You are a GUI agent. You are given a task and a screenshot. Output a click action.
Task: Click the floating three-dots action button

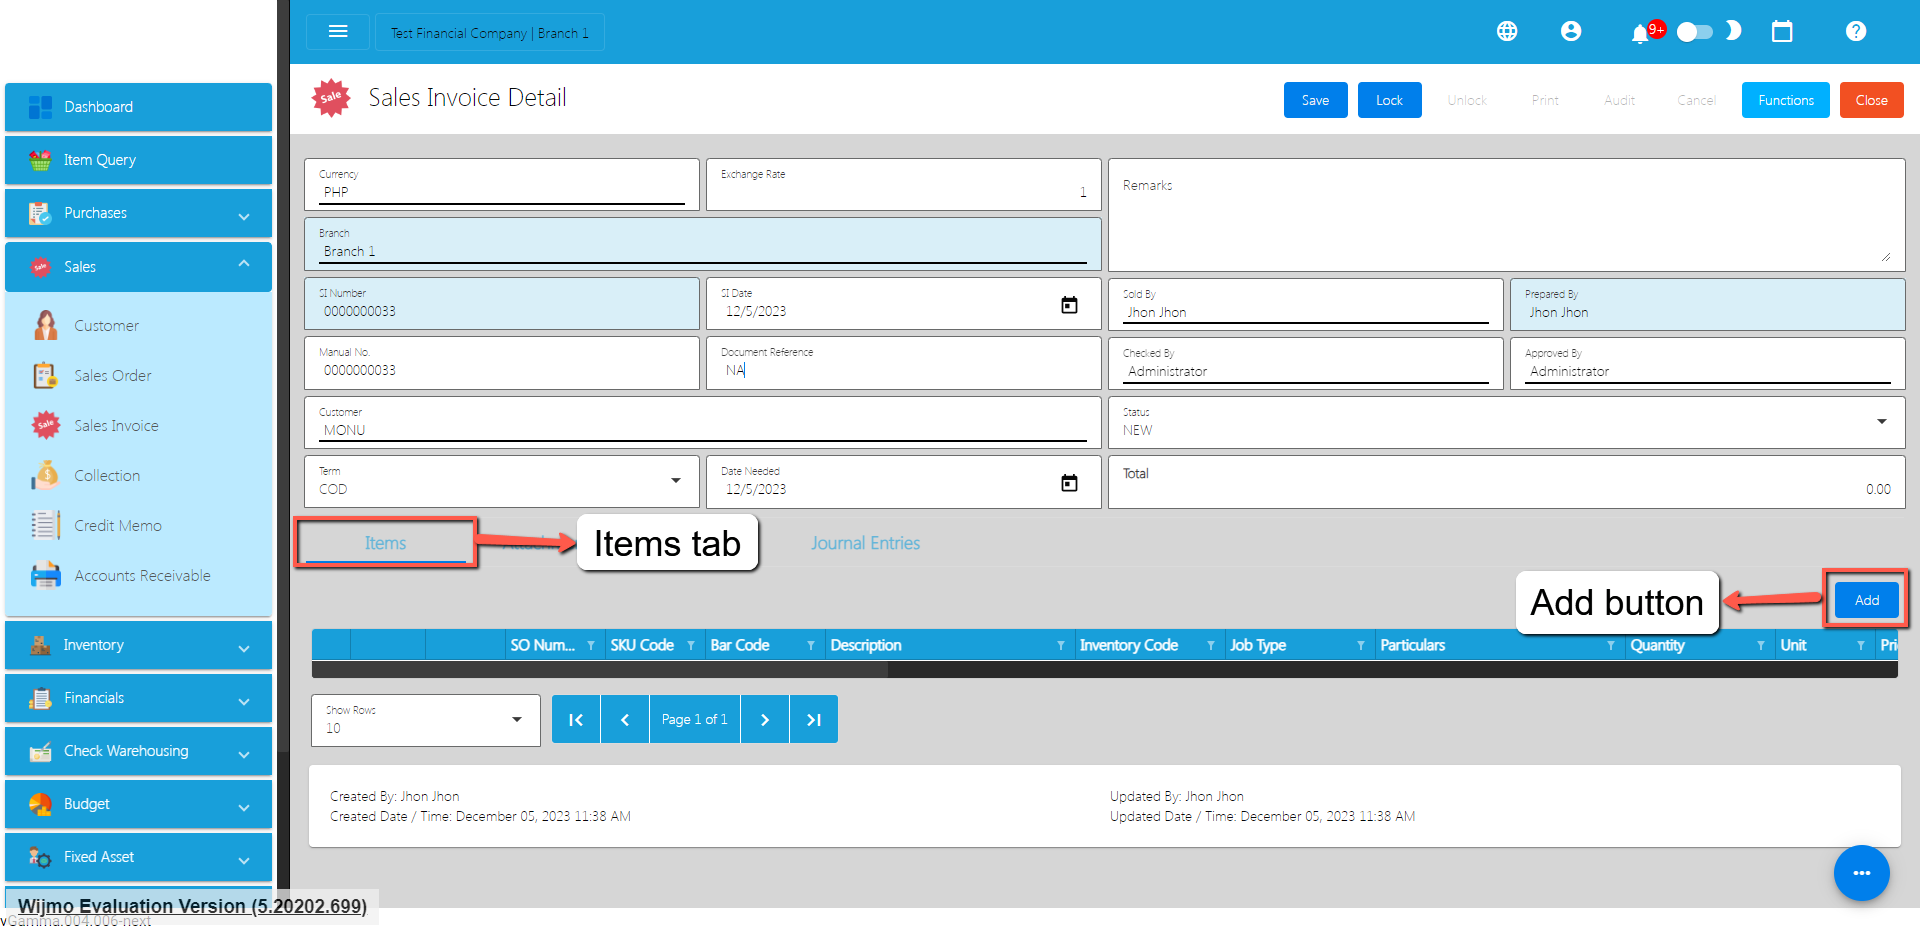coord(1861,873)
